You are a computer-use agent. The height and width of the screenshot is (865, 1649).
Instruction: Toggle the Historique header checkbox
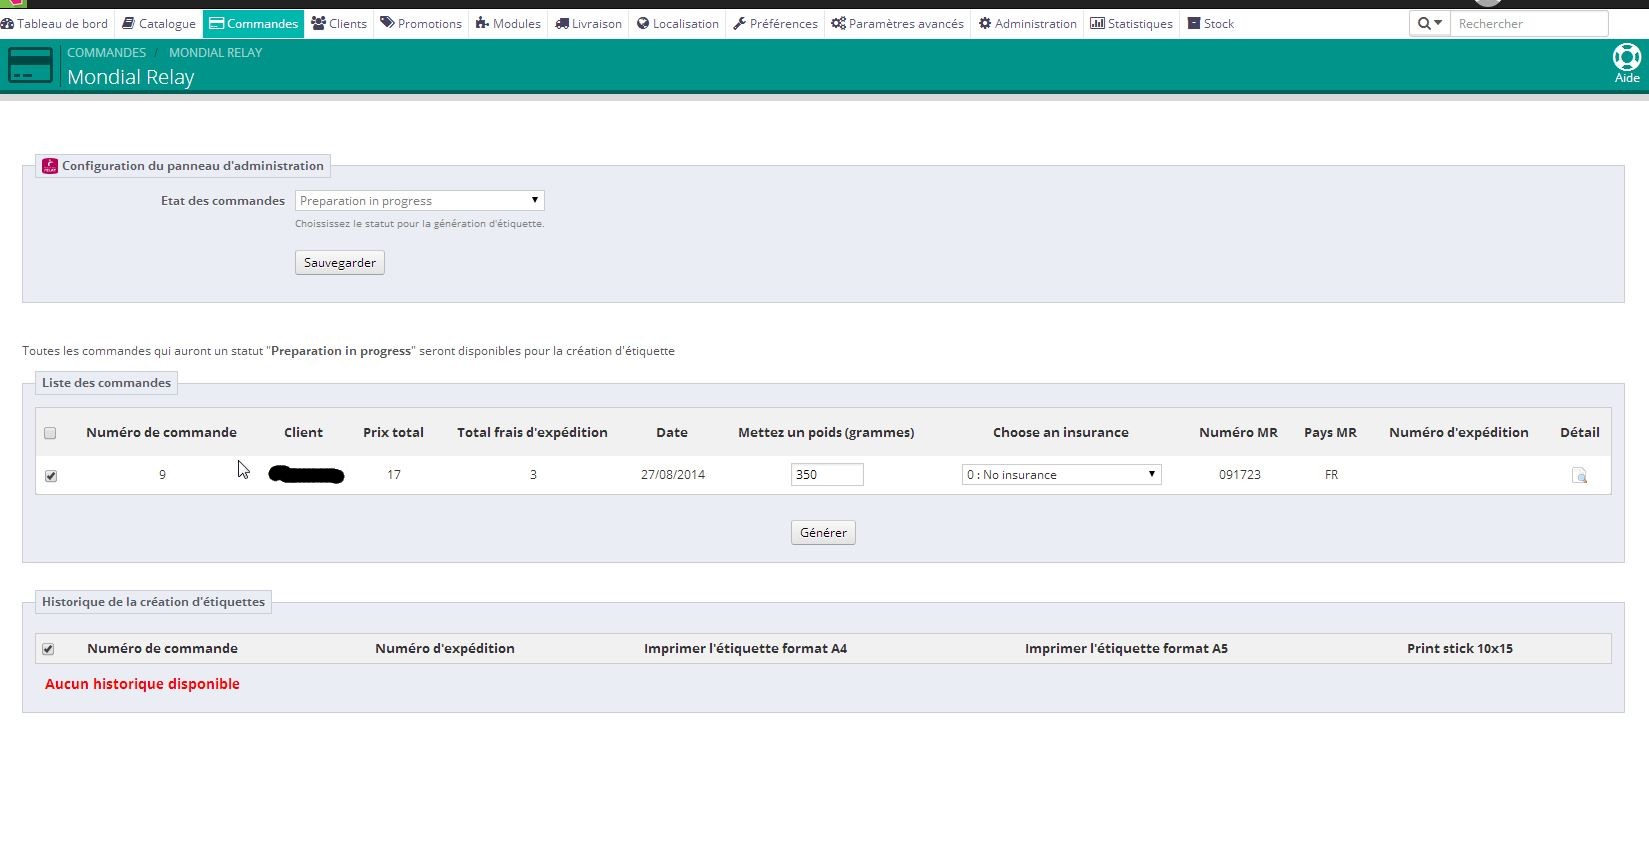click(48, 649)
